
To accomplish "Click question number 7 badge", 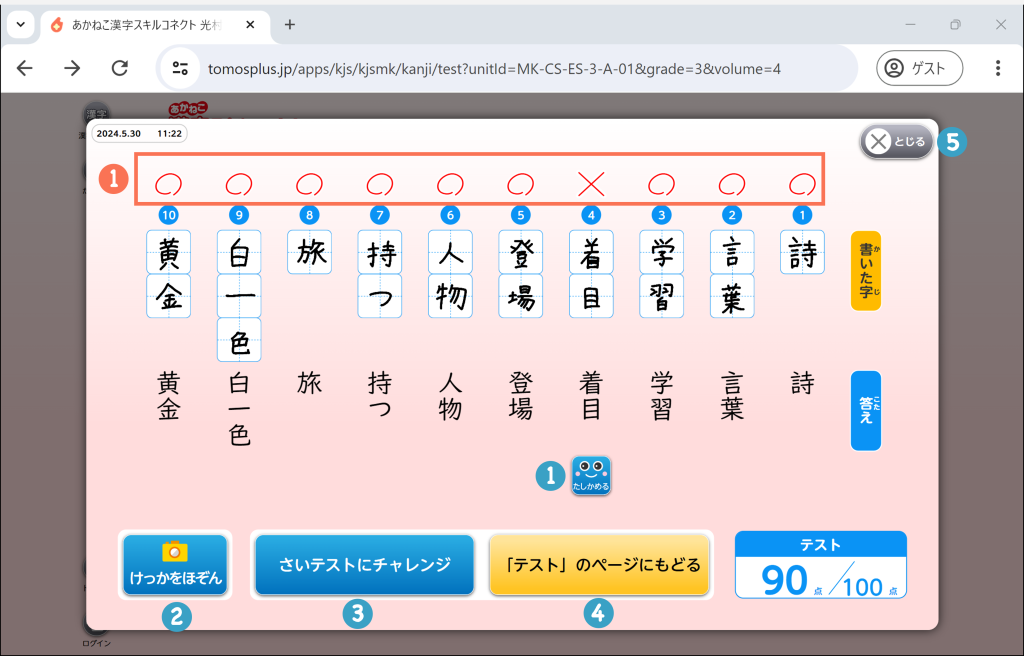I will [379, 214].
